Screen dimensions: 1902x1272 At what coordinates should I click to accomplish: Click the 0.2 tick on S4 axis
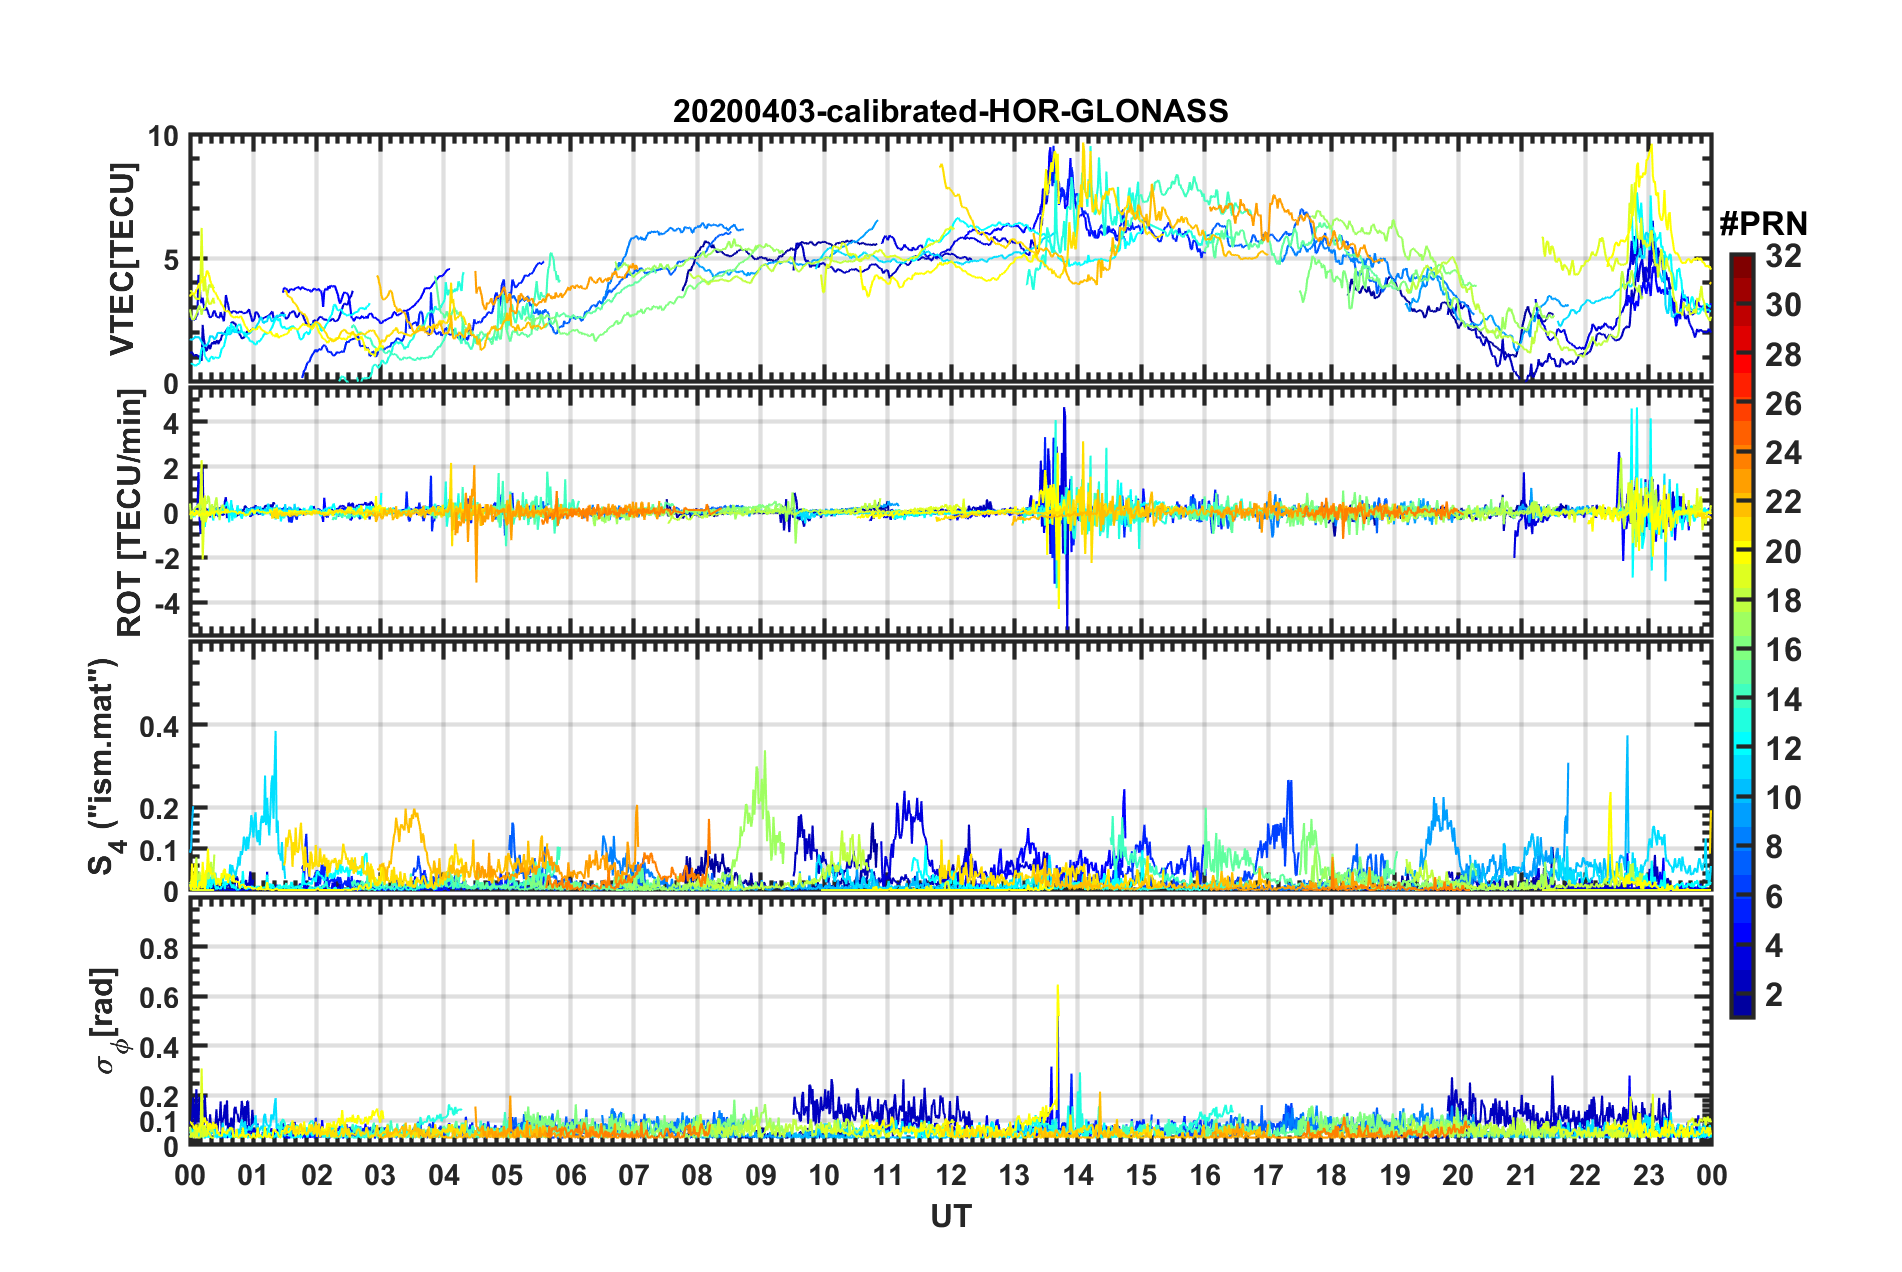click(159, 808)
